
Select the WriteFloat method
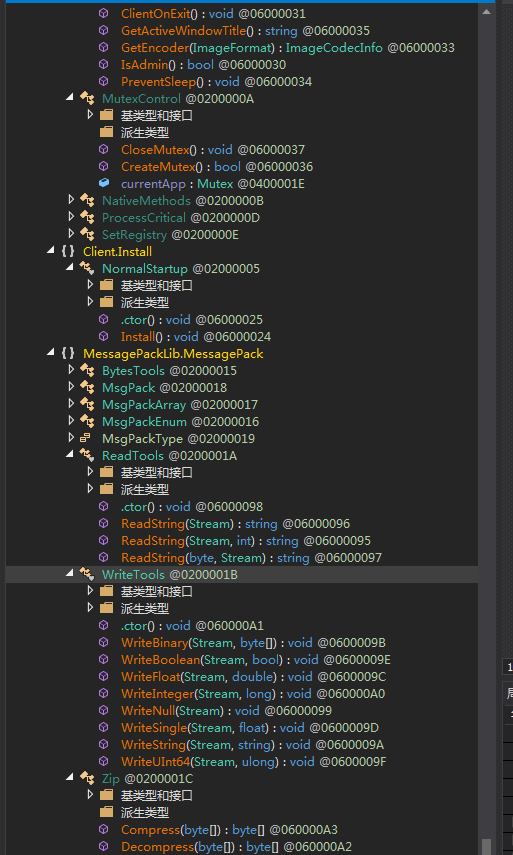coord(254,677)
